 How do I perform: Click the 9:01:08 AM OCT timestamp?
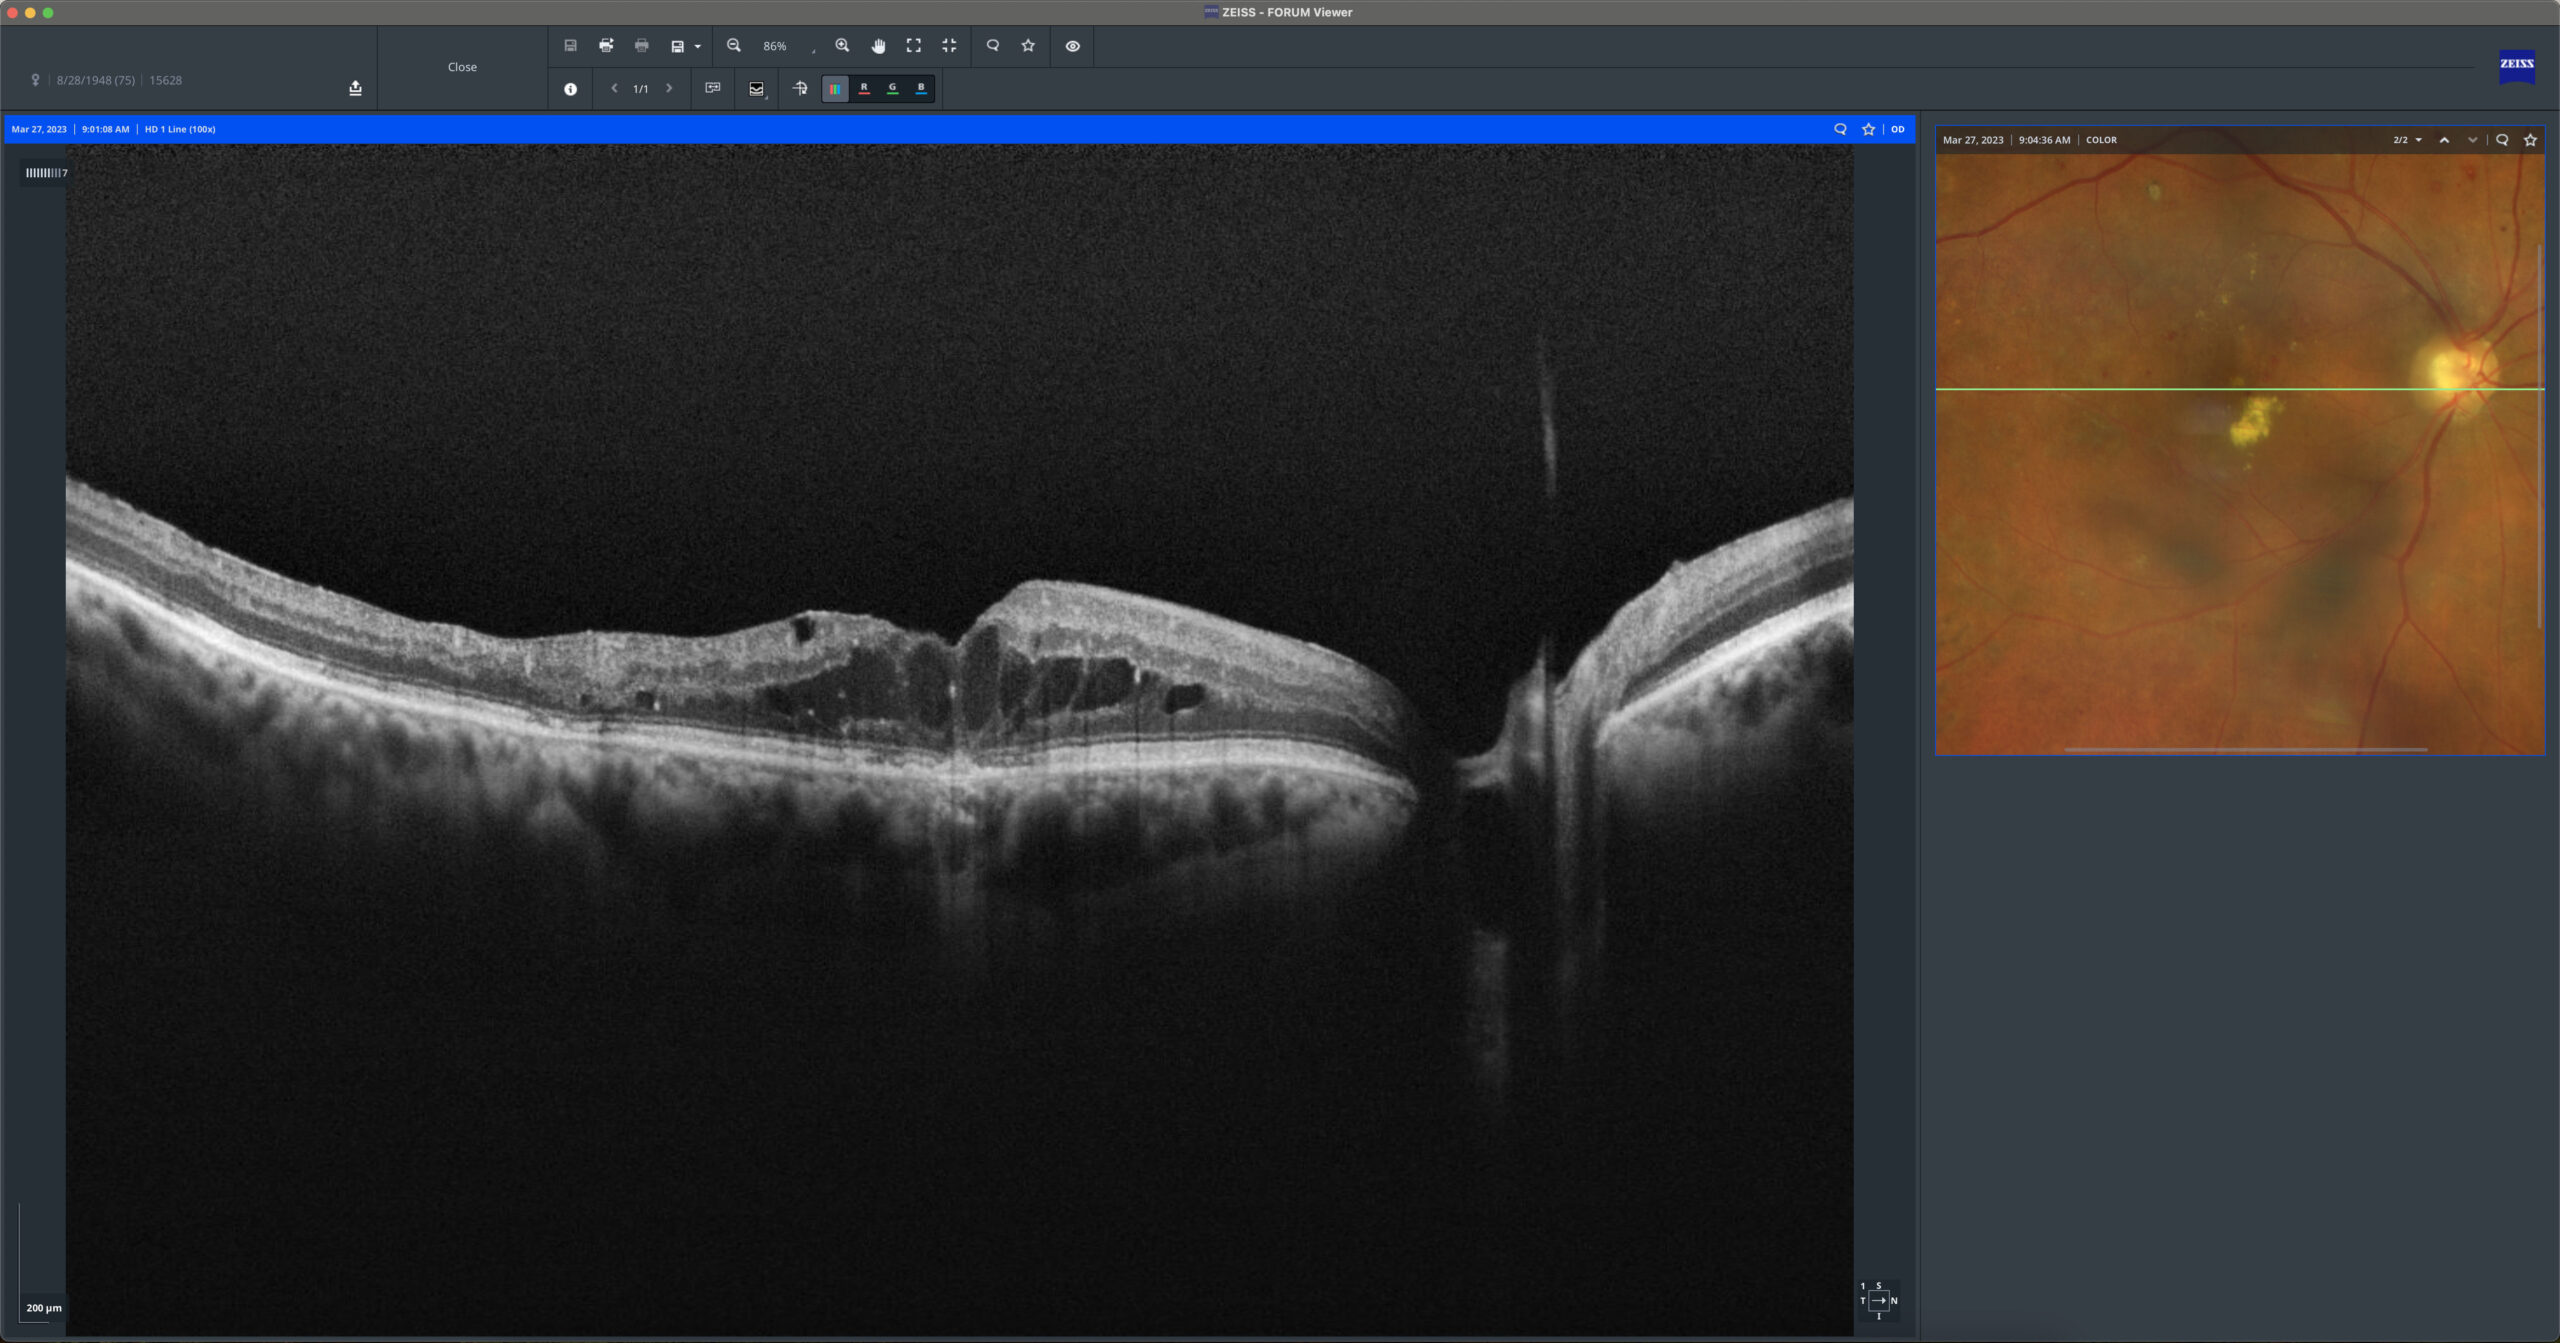pyautogui.click(x=105, y=129)
